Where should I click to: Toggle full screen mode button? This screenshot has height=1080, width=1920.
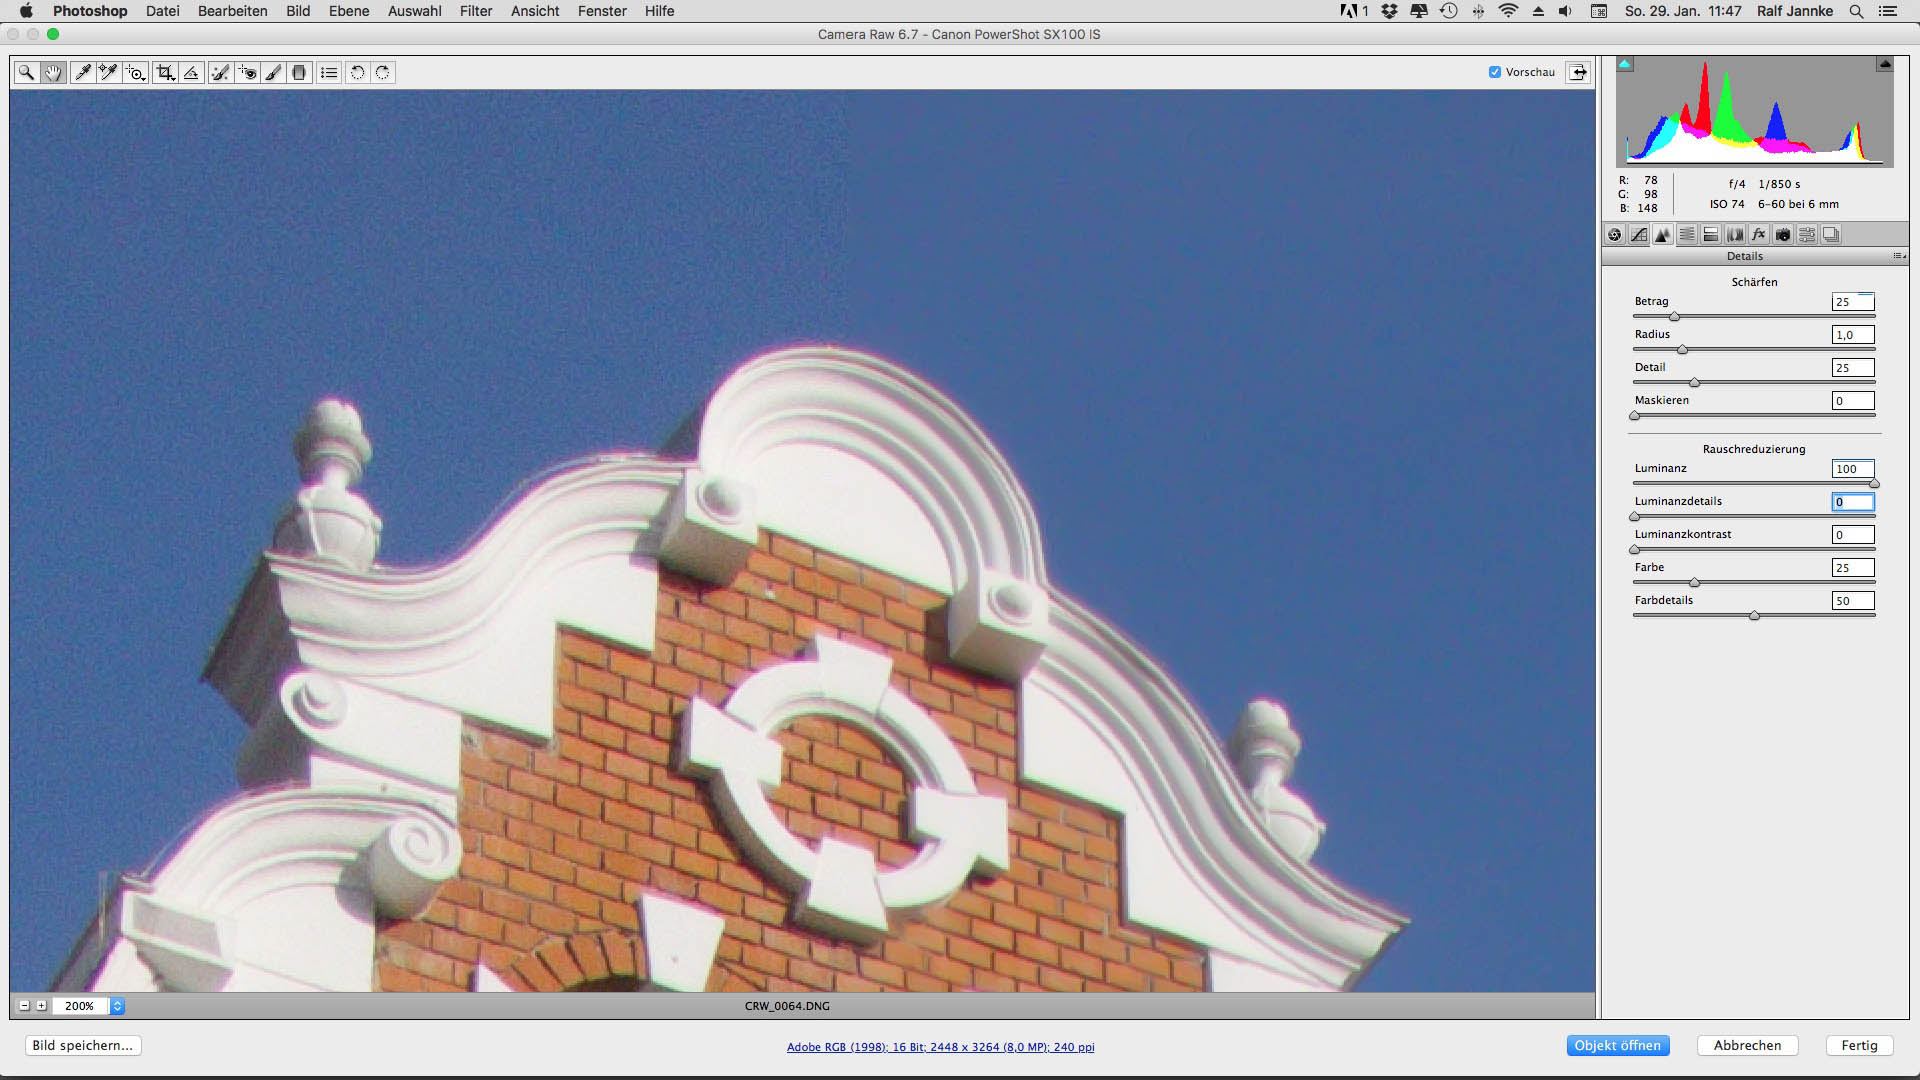(x=1578, y=72)
